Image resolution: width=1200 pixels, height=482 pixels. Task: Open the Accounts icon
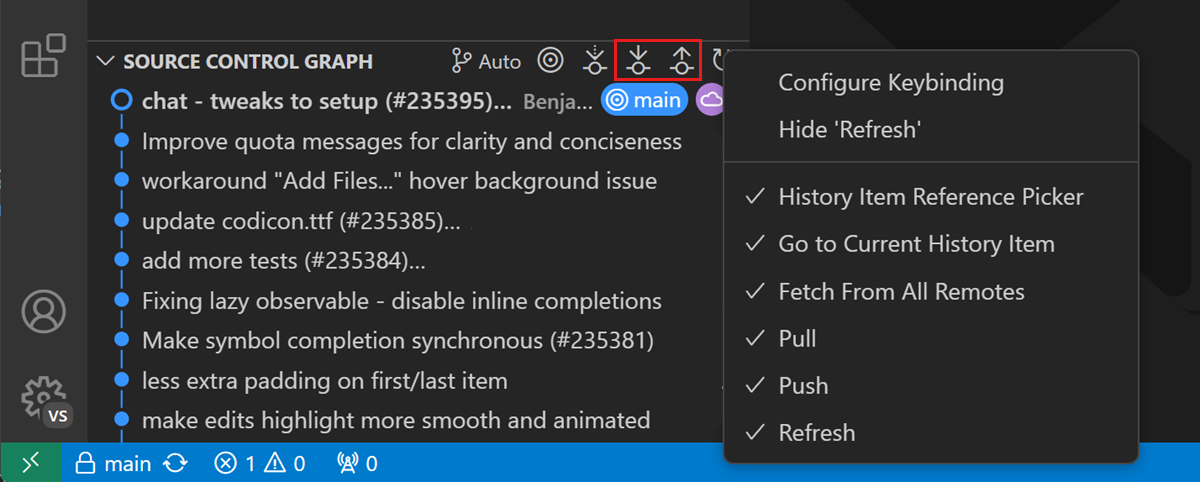[43, 312]
